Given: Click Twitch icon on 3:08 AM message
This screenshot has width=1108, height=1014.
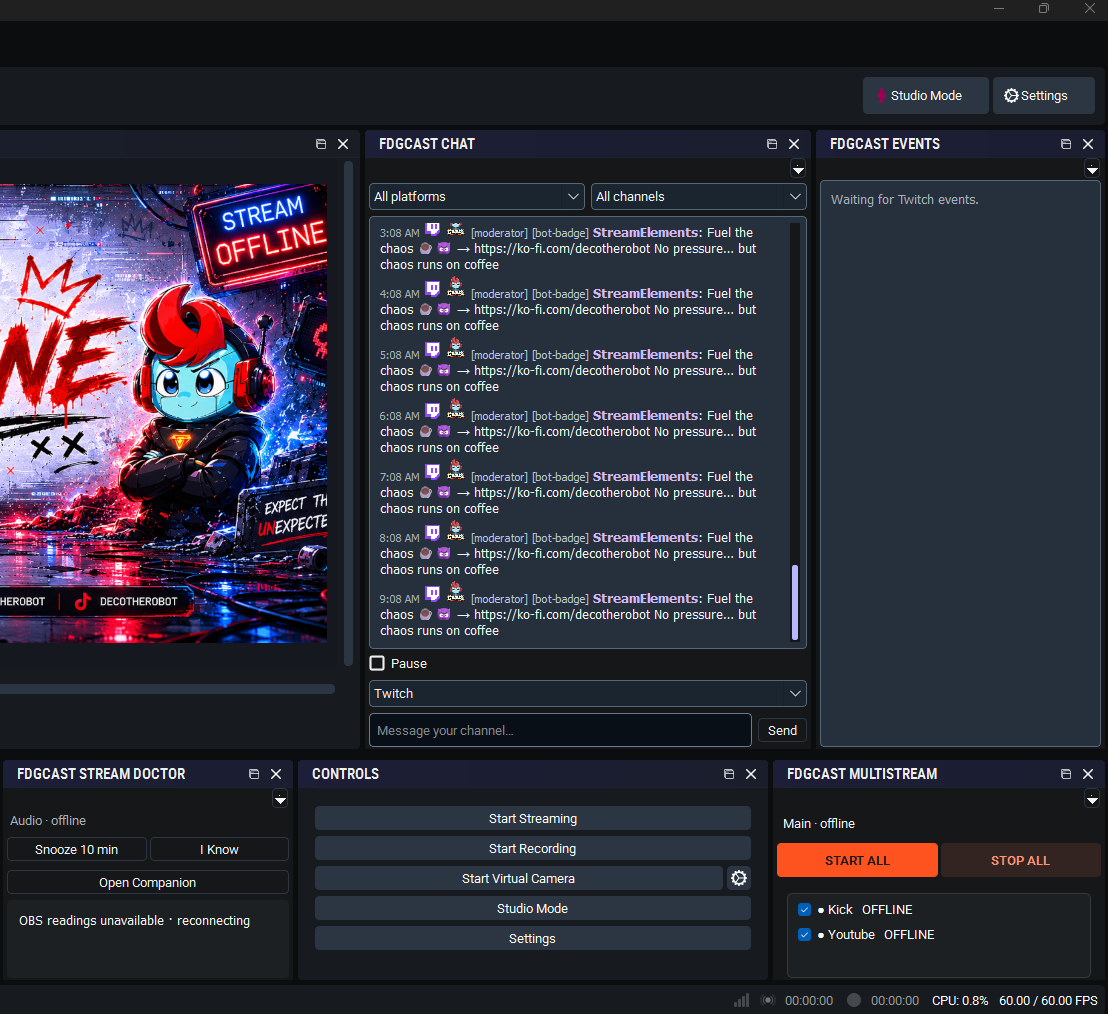Looking at the screenshot, I should (x=432, y=229).
